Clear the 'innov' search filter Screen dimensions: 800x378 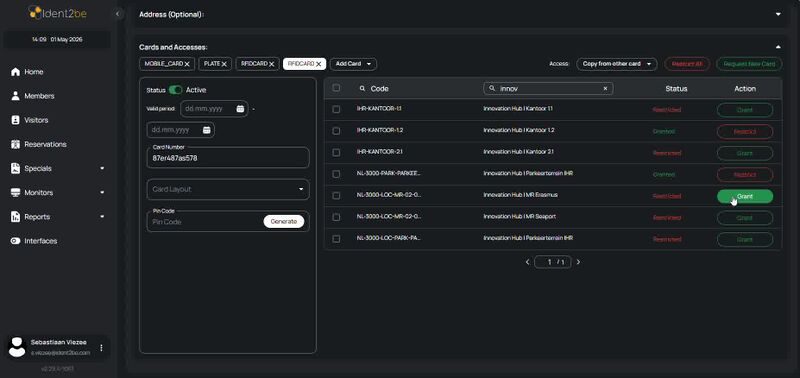pyautogui.click(x=606, y=89)
